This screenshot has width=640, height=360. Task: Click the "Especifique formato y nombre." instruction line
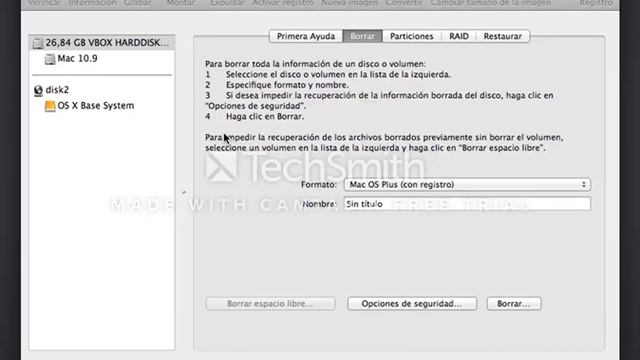point(277,85)
